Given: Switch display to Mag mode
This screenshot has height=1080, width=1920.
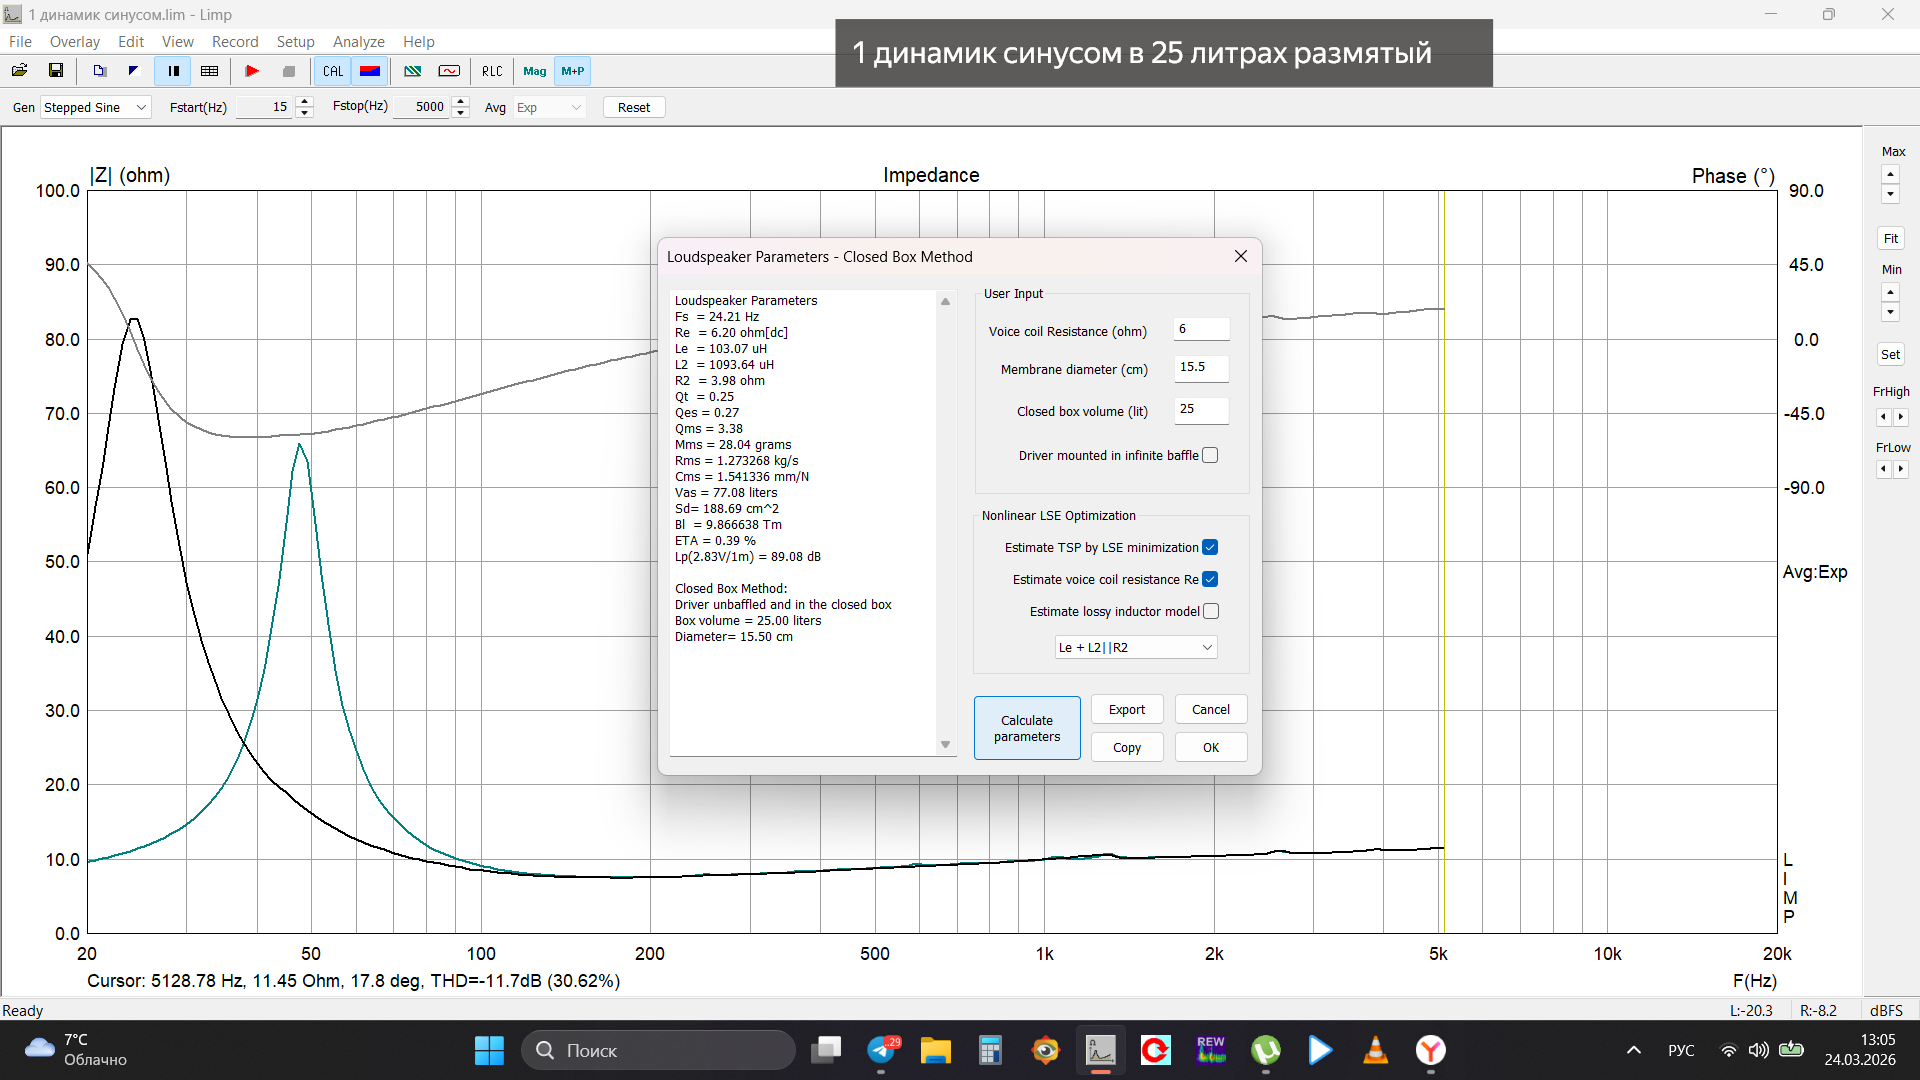Looking at the screenshot, I should (534, 71).
